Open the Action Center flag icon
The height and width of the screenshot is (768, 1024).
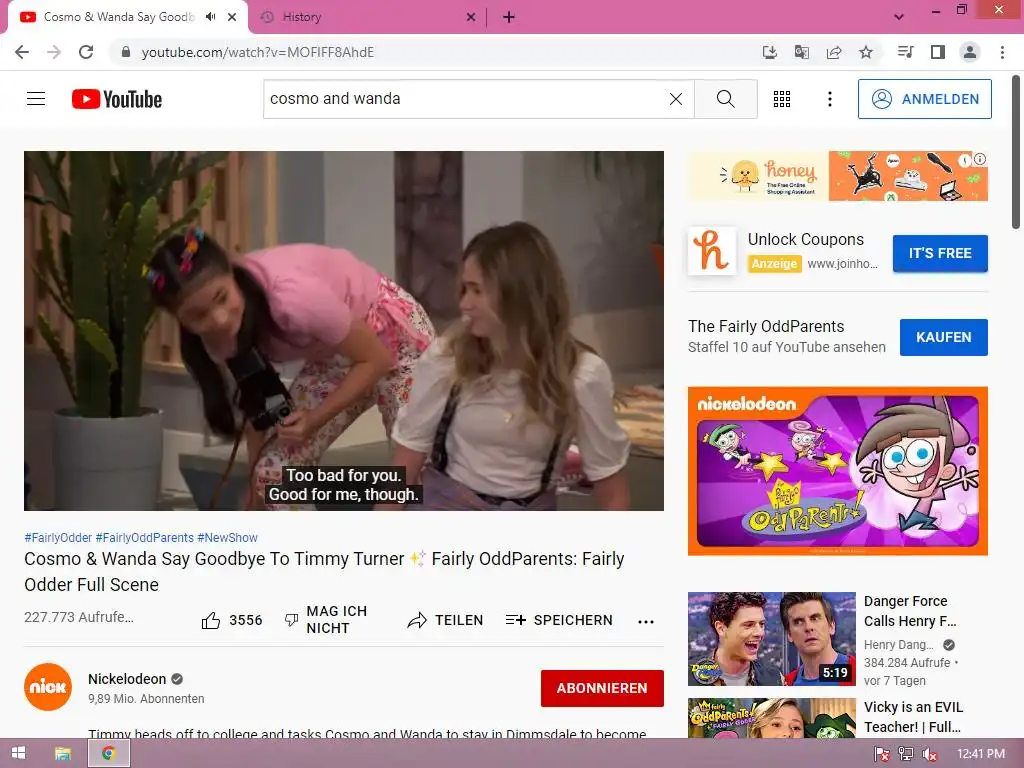[x=882, y=754]
